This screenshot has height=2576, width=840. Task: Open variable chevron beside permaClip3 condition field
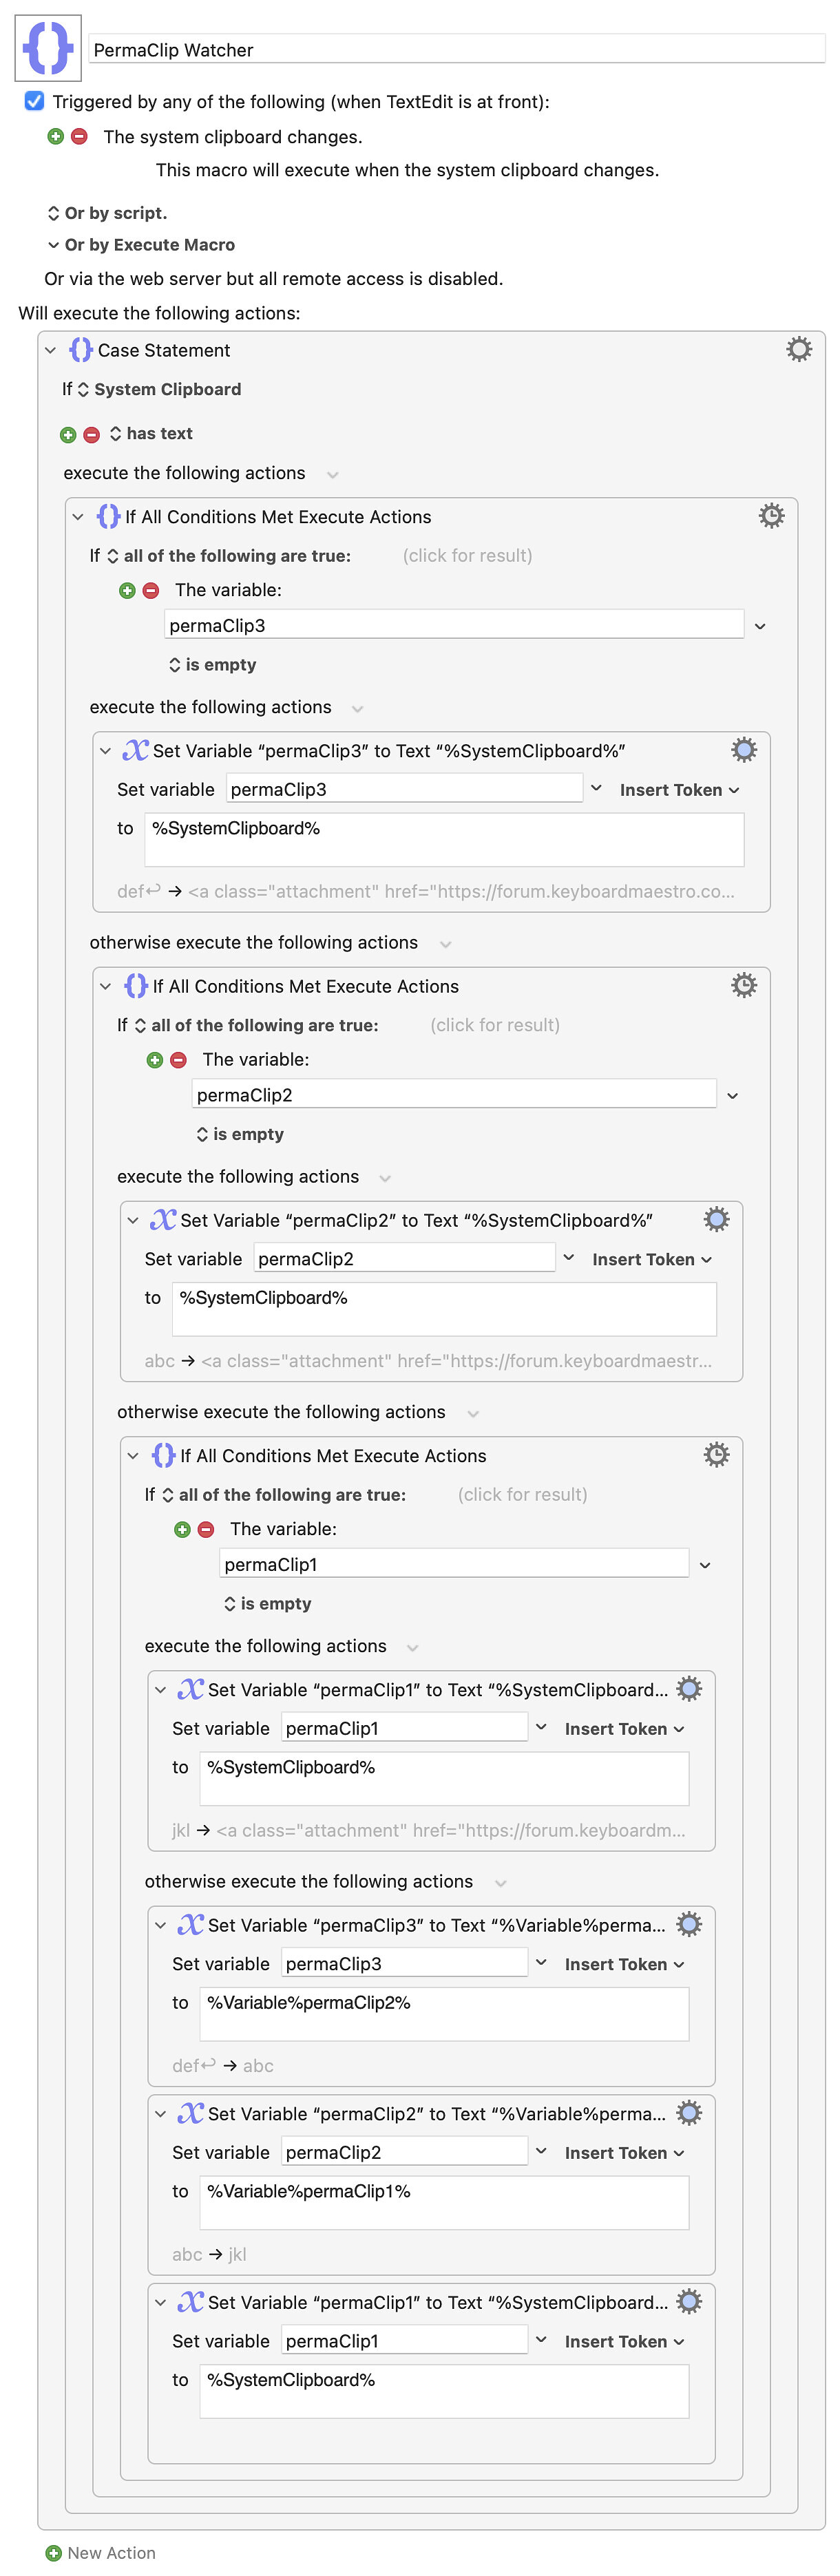[760, 626]
